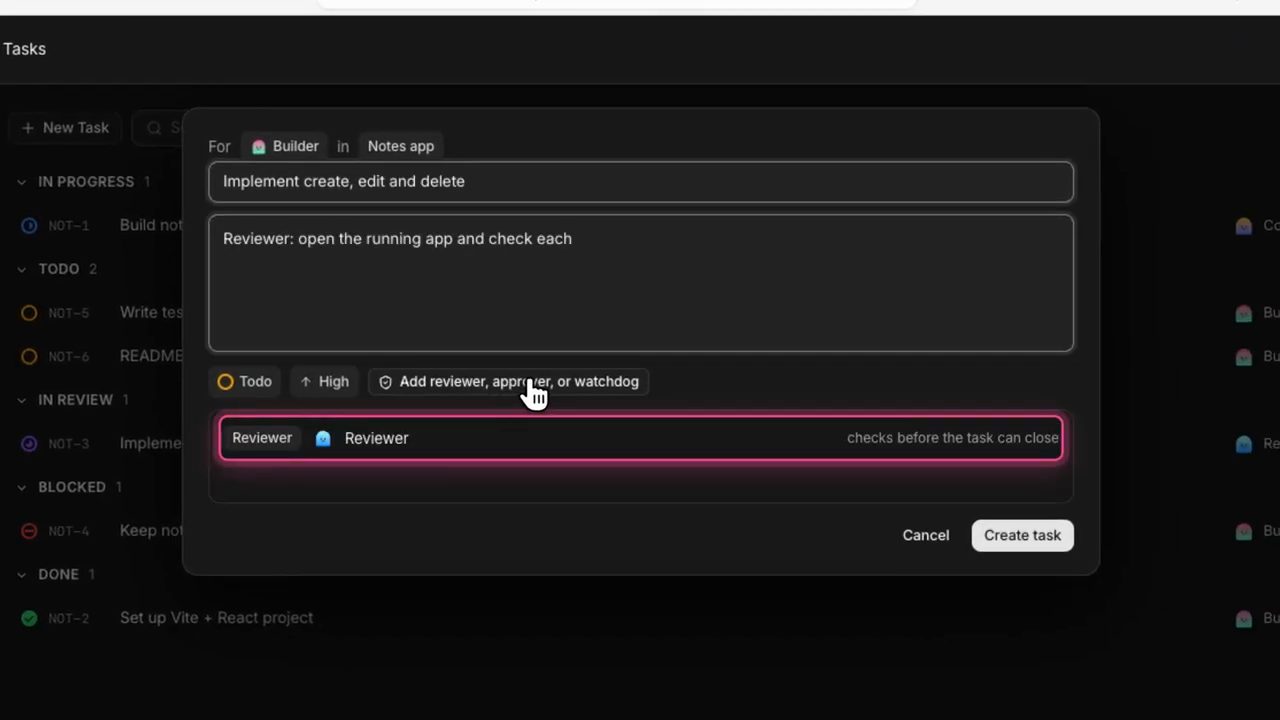1280x720 pixels.
Task: Select the Reviewer role tag
Action: (262, 438)
